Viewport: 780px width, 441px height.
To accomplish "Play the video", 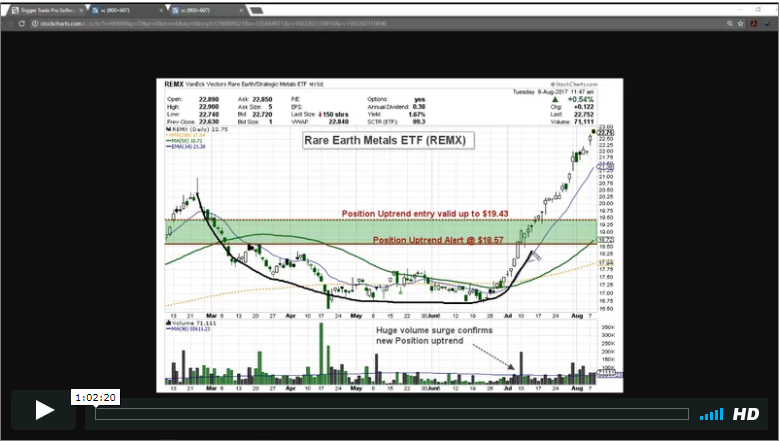I will coord(44,410).
